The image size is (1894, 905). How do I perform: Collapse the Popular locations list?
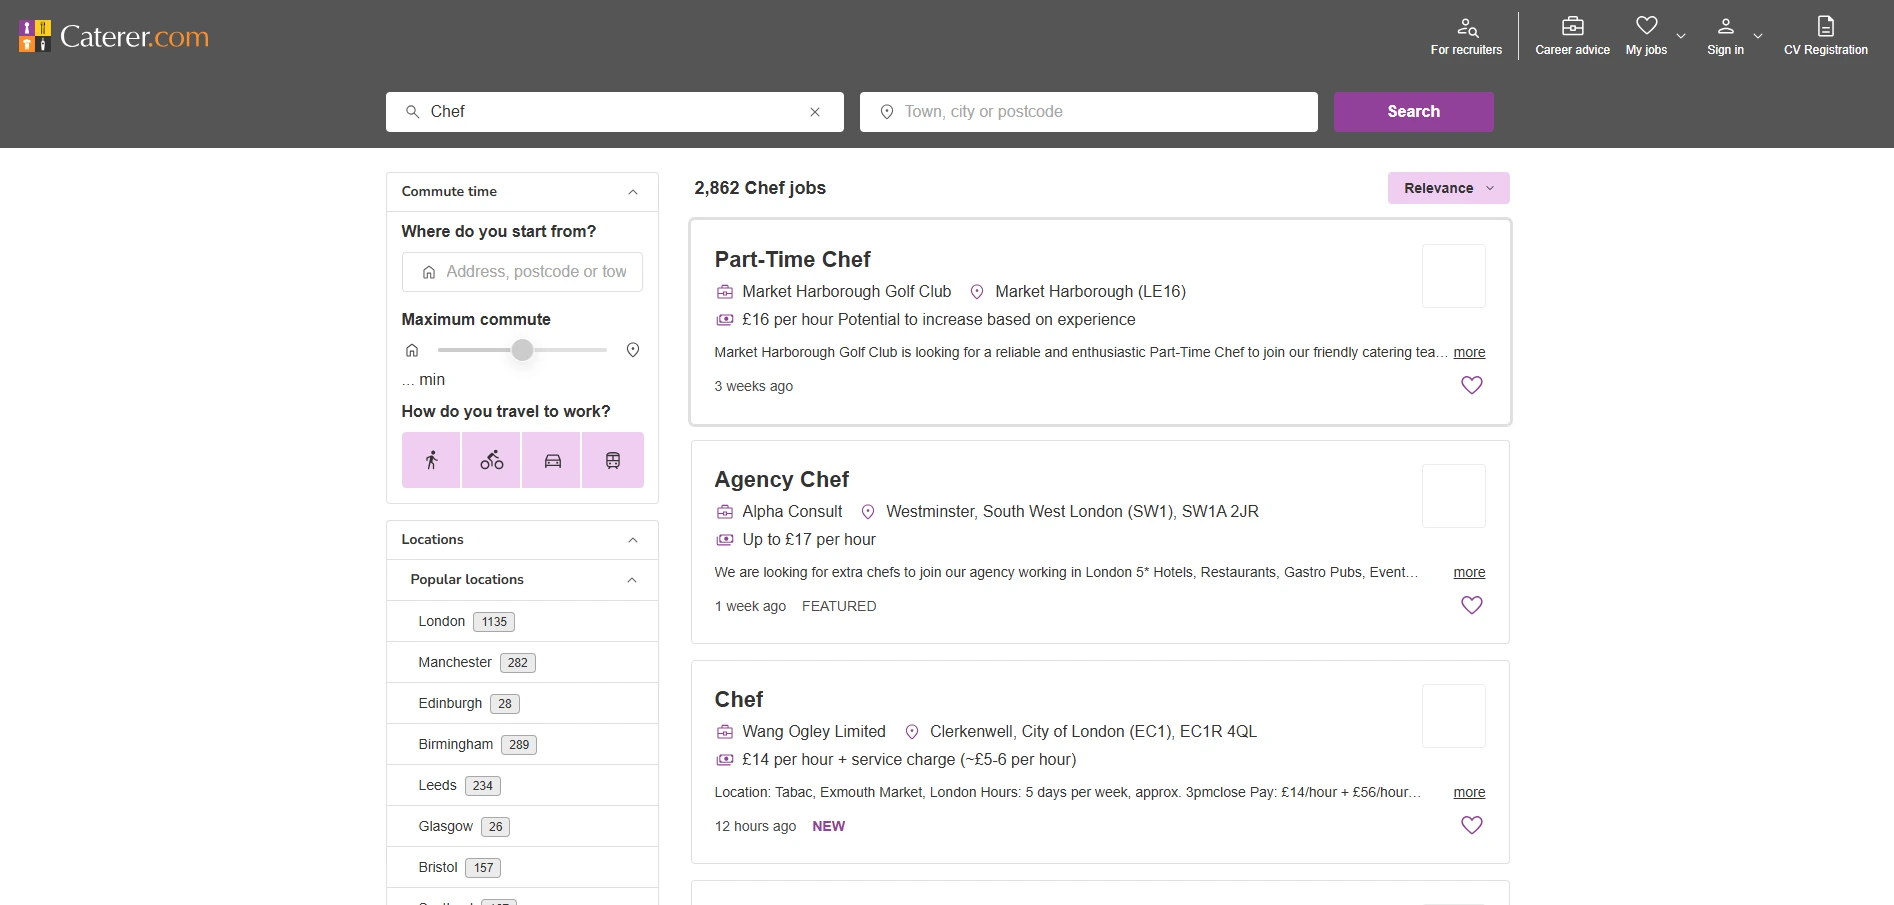(632, 580)
